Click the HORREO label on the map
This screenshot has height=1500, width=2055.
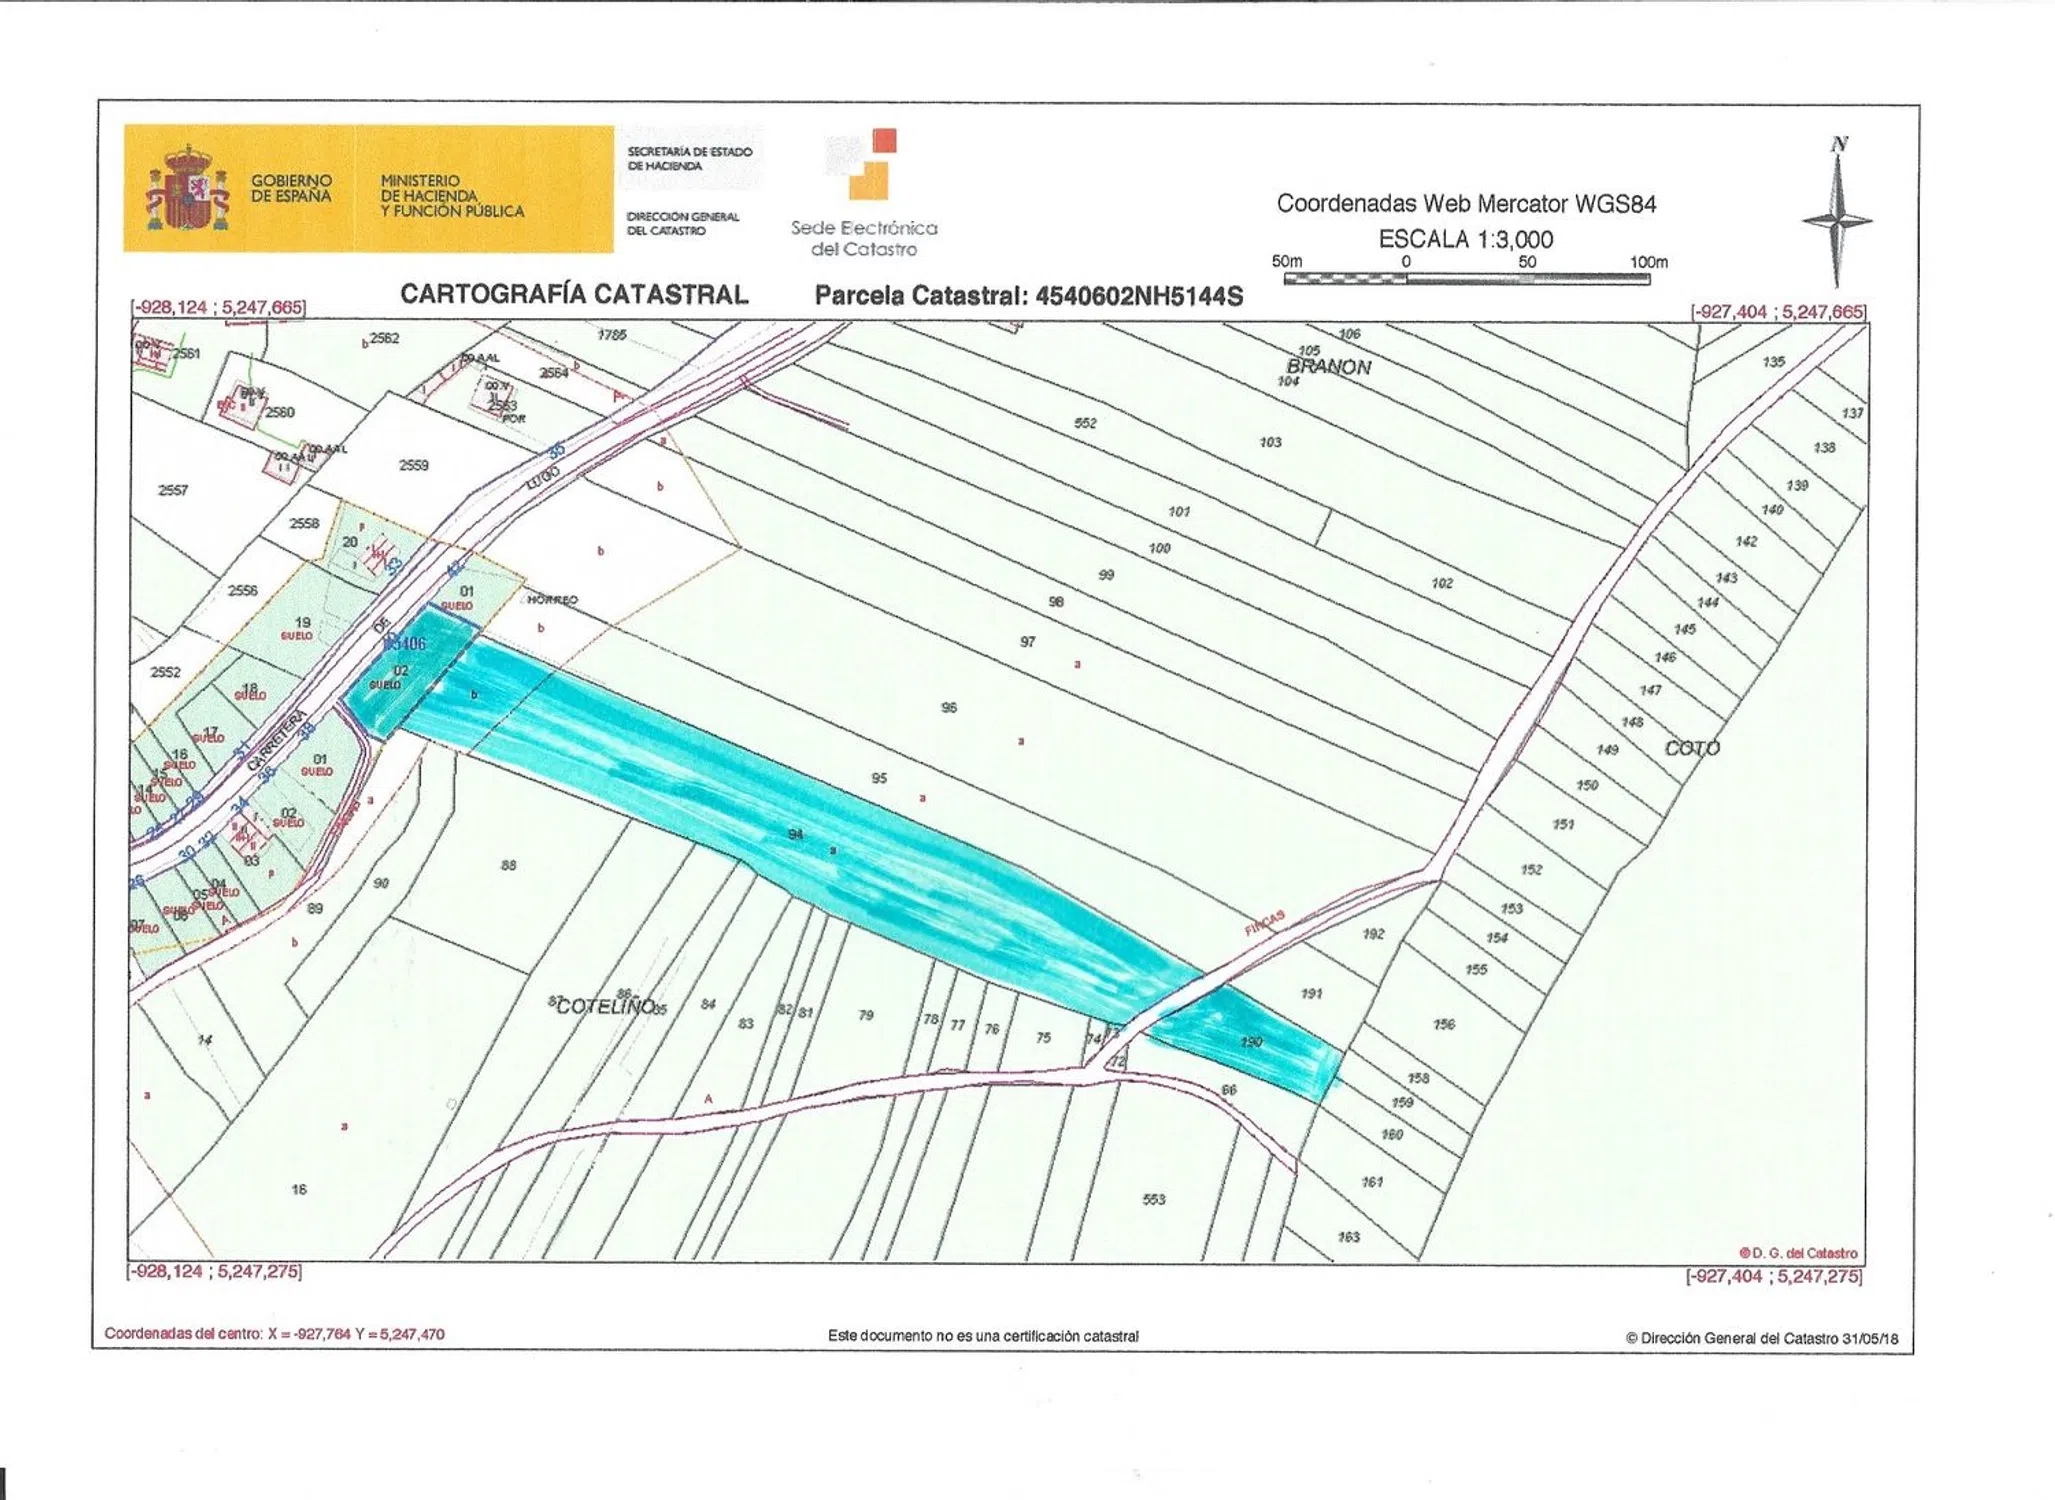(x=552, y=600)
